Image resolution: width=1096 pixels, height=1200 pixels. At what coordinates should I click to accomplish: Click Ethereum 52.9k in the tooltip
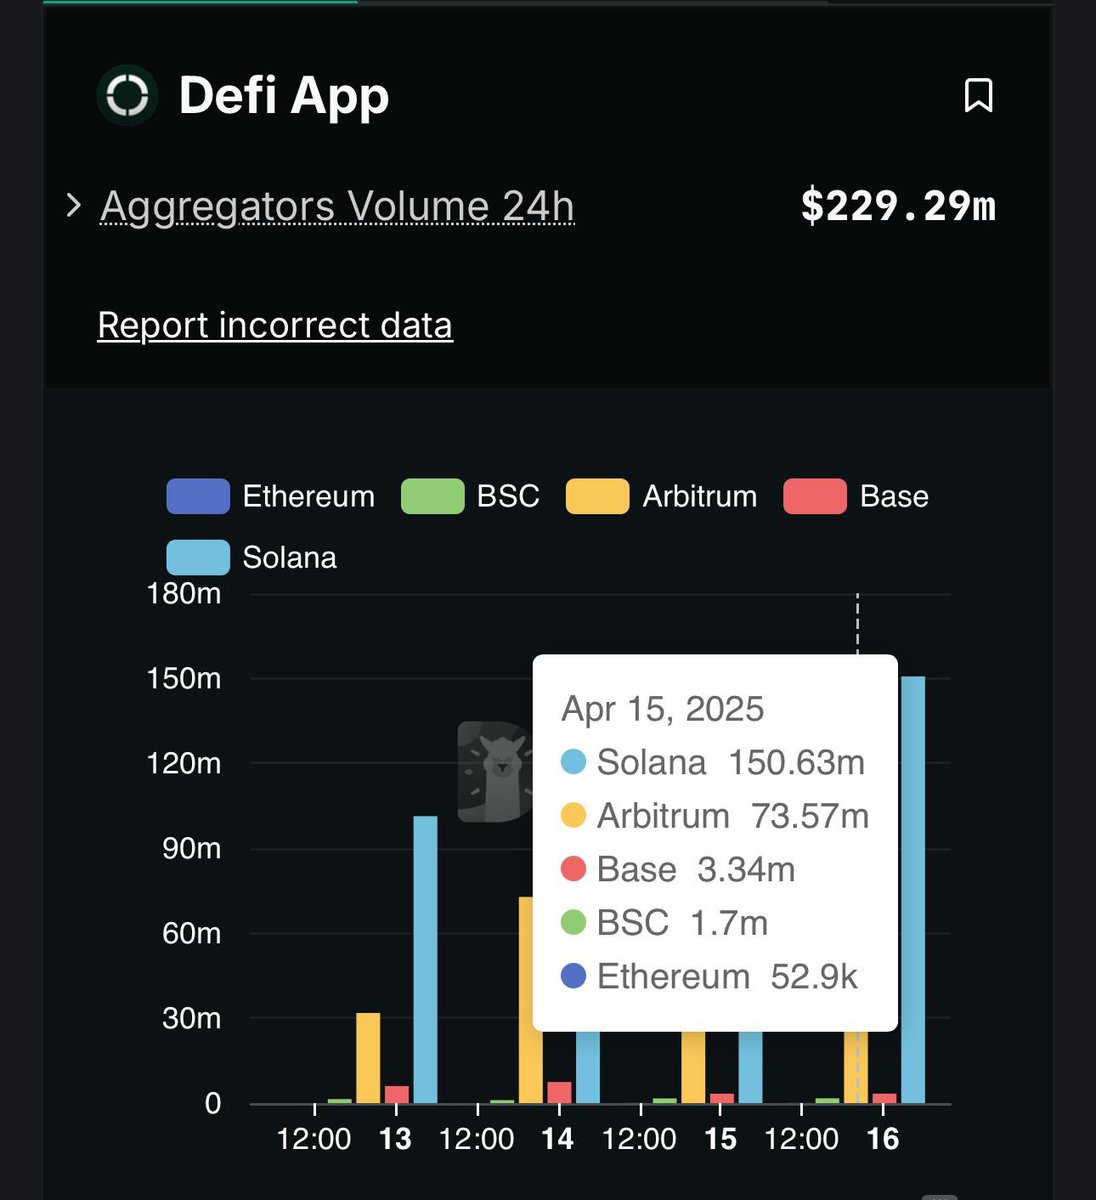point(709,976)
